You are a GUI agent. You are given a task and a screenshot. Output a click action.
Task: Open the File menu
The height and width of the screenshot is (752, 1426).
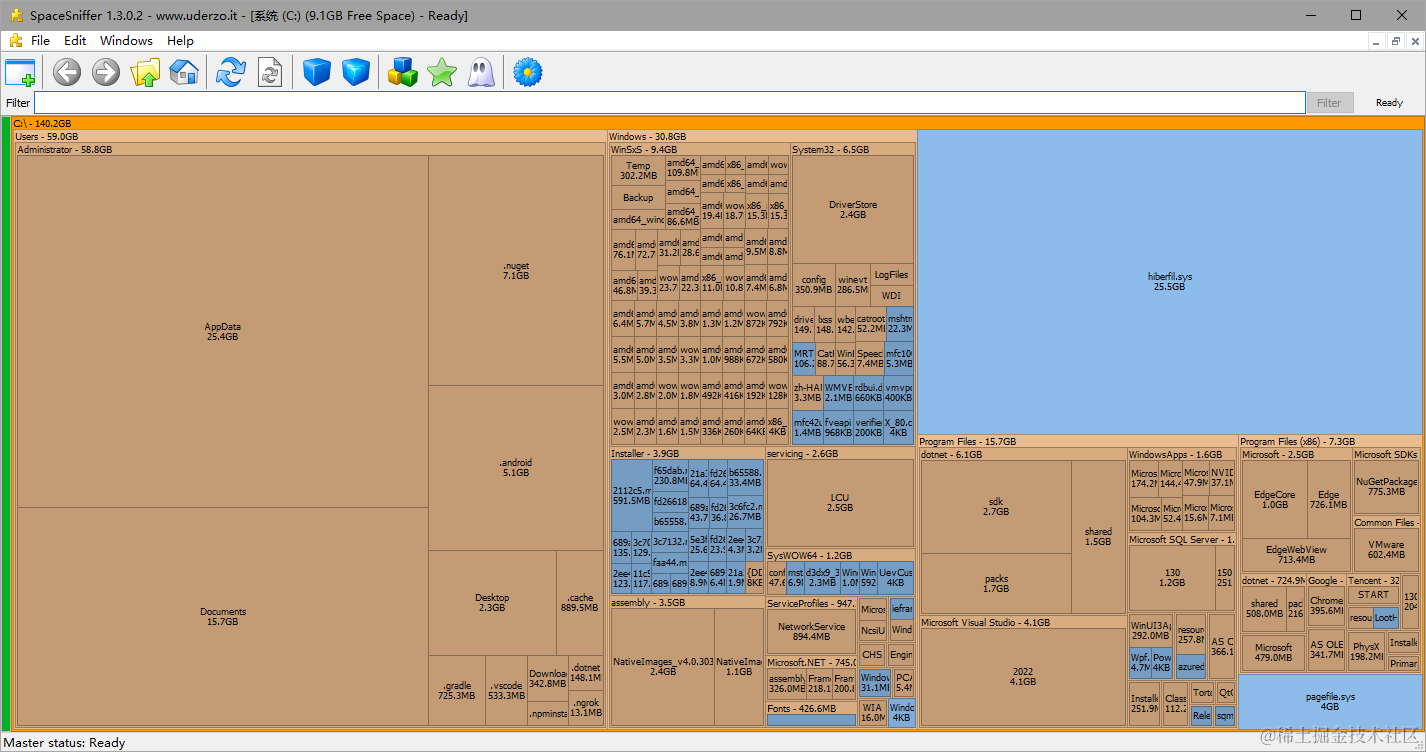point(40,41)
